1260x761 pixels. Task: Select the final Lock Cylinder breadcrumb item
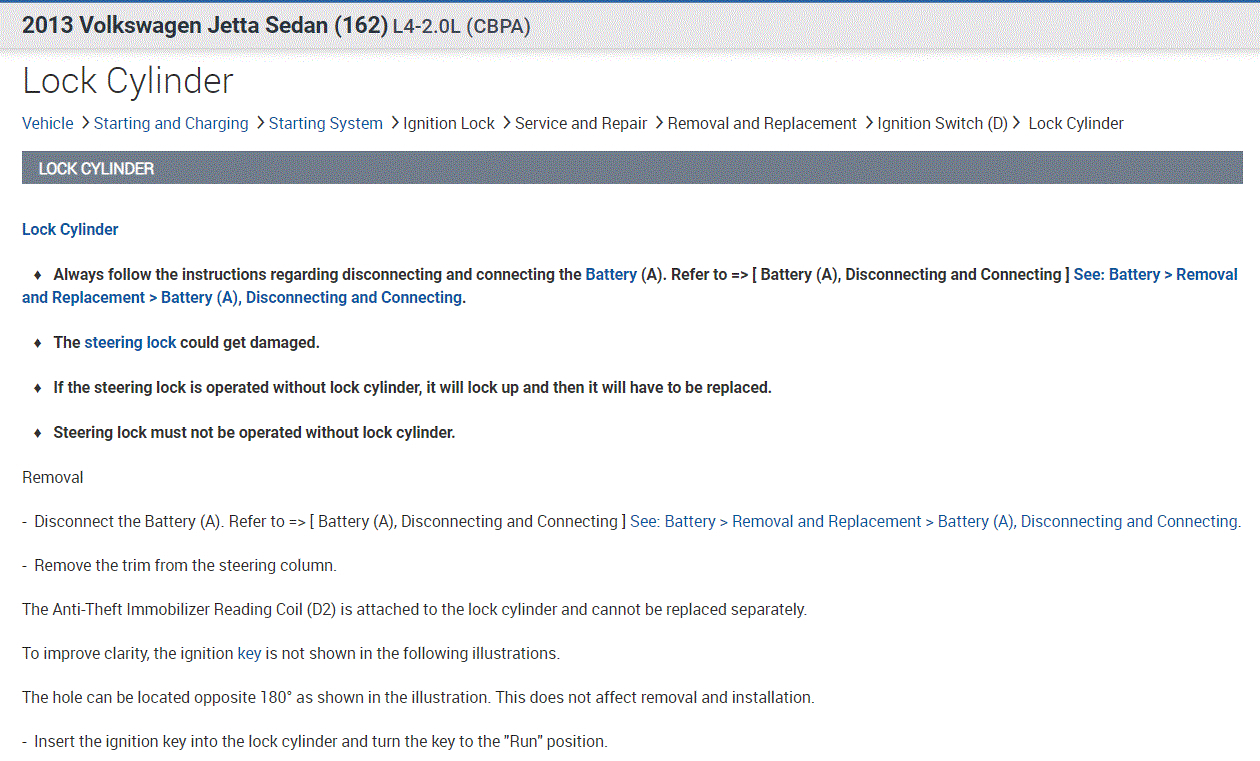1076,123
